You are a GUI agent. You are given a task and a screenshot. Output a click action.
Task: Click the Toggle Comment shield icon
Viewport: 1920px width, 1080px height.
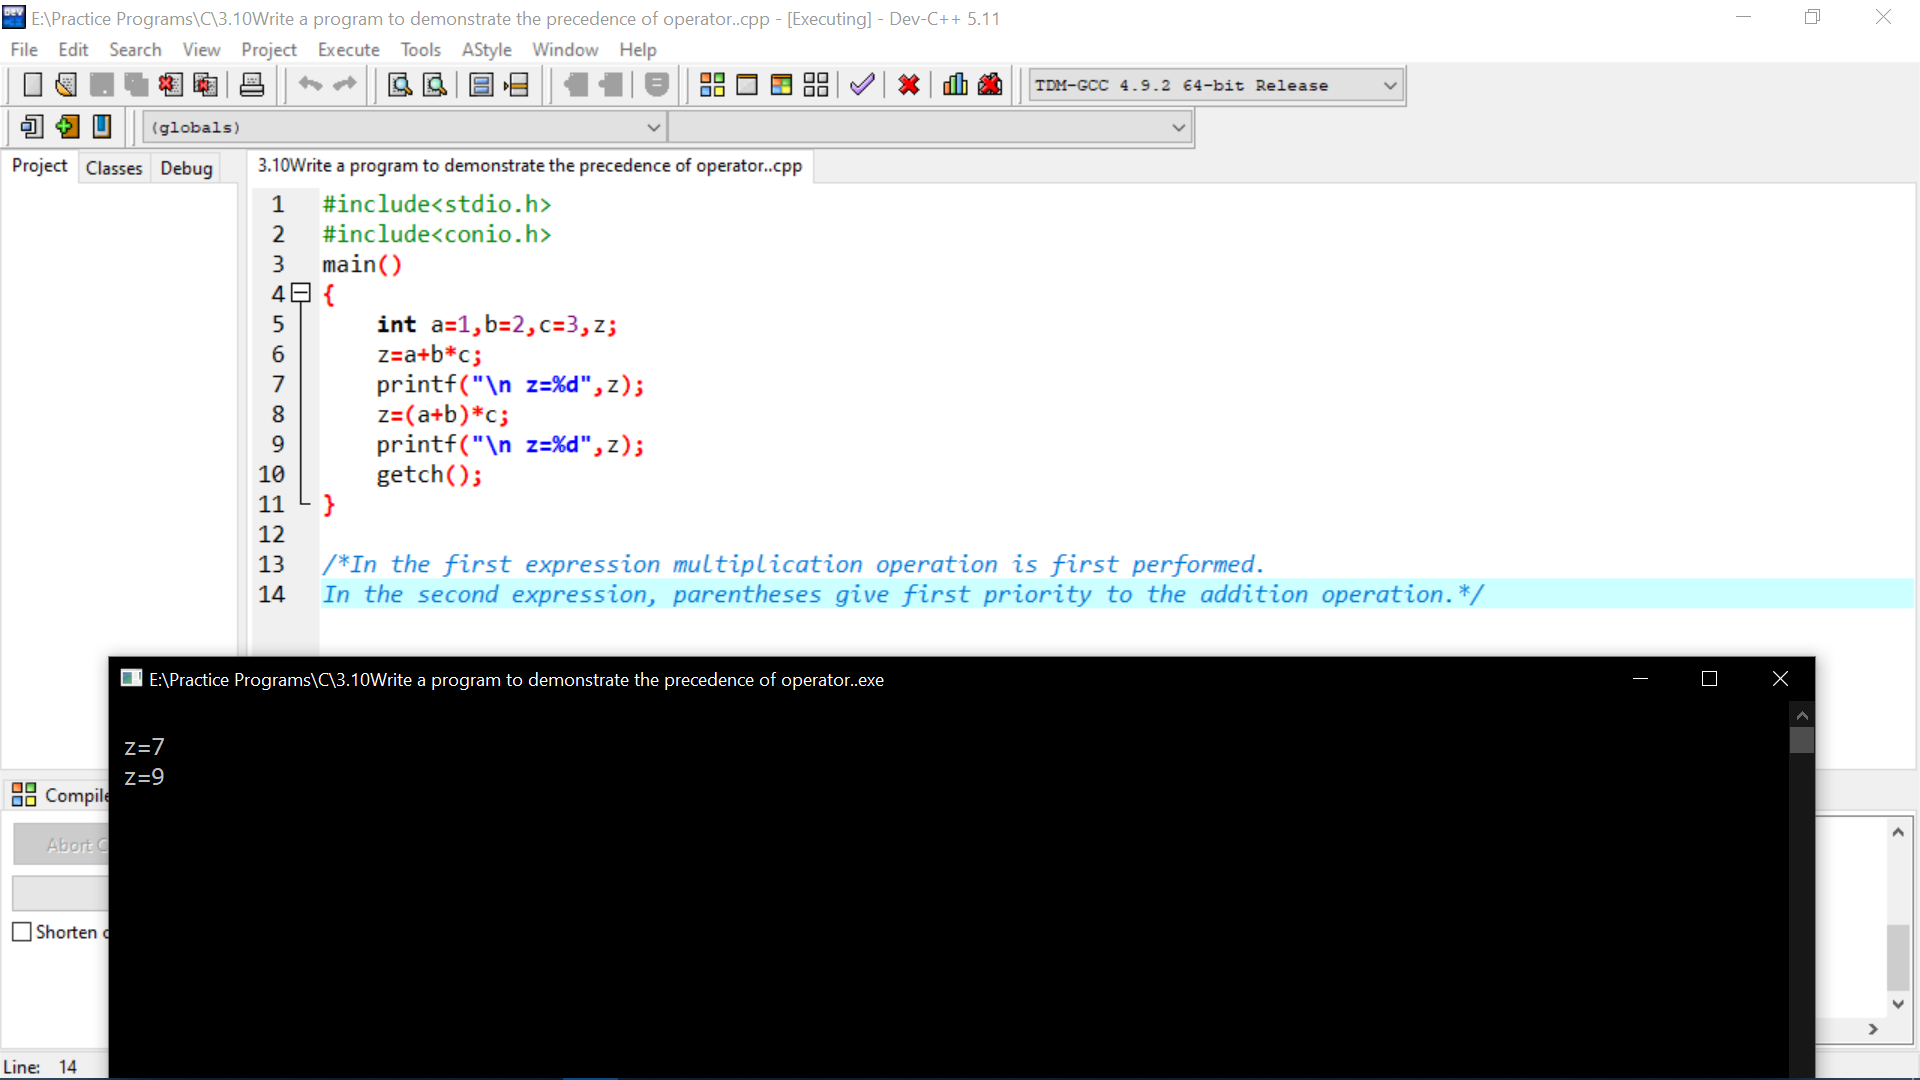click(657, 85)
